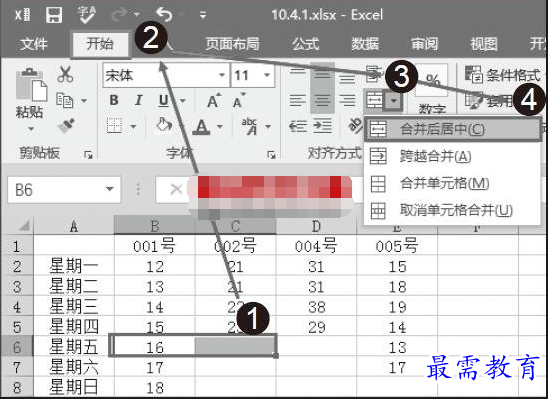
Task: Click the 条件格式 conditional formatting button
Action: pyautogui.click(x=503, y=74)
